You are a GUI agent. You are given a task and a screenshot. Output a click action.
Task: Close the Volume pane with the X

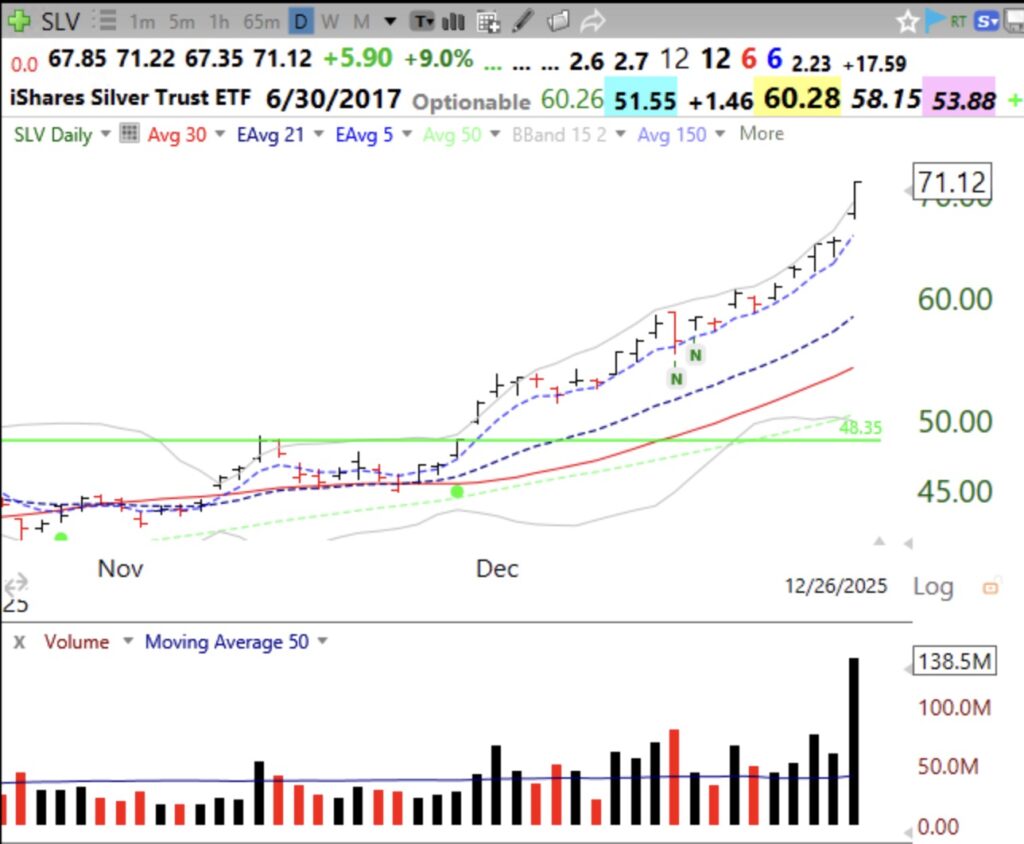point(18,641)
